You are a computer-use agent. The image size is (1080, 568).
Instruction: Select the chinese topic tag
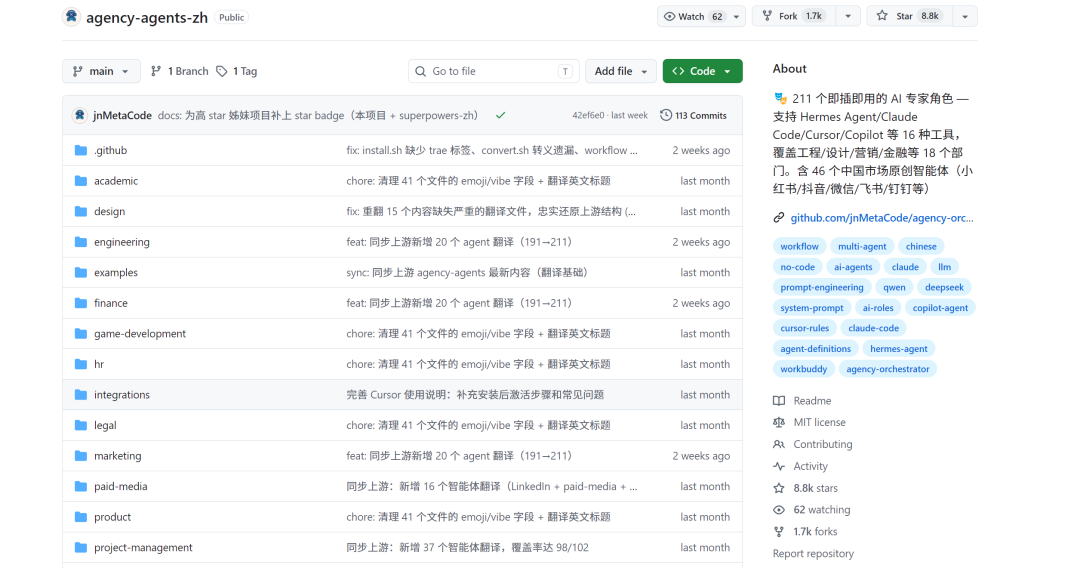point(921,246)
